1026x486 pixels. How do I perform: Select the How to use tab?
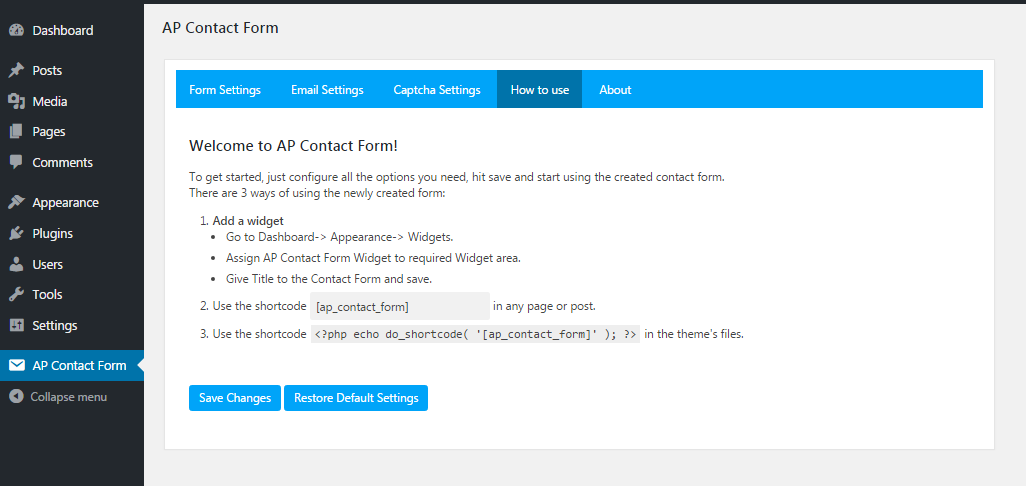click(540, 90)
